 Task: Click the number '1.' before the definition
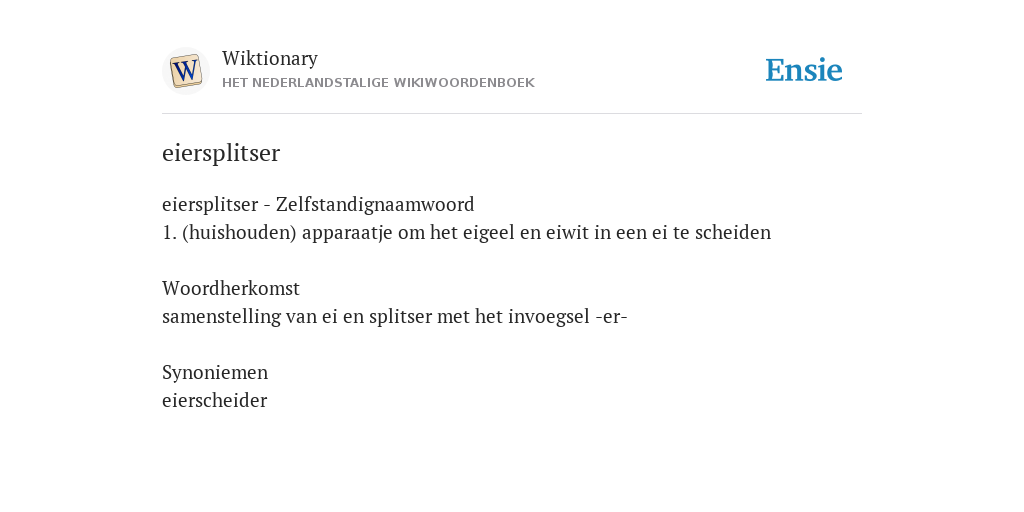click(169, 233)
